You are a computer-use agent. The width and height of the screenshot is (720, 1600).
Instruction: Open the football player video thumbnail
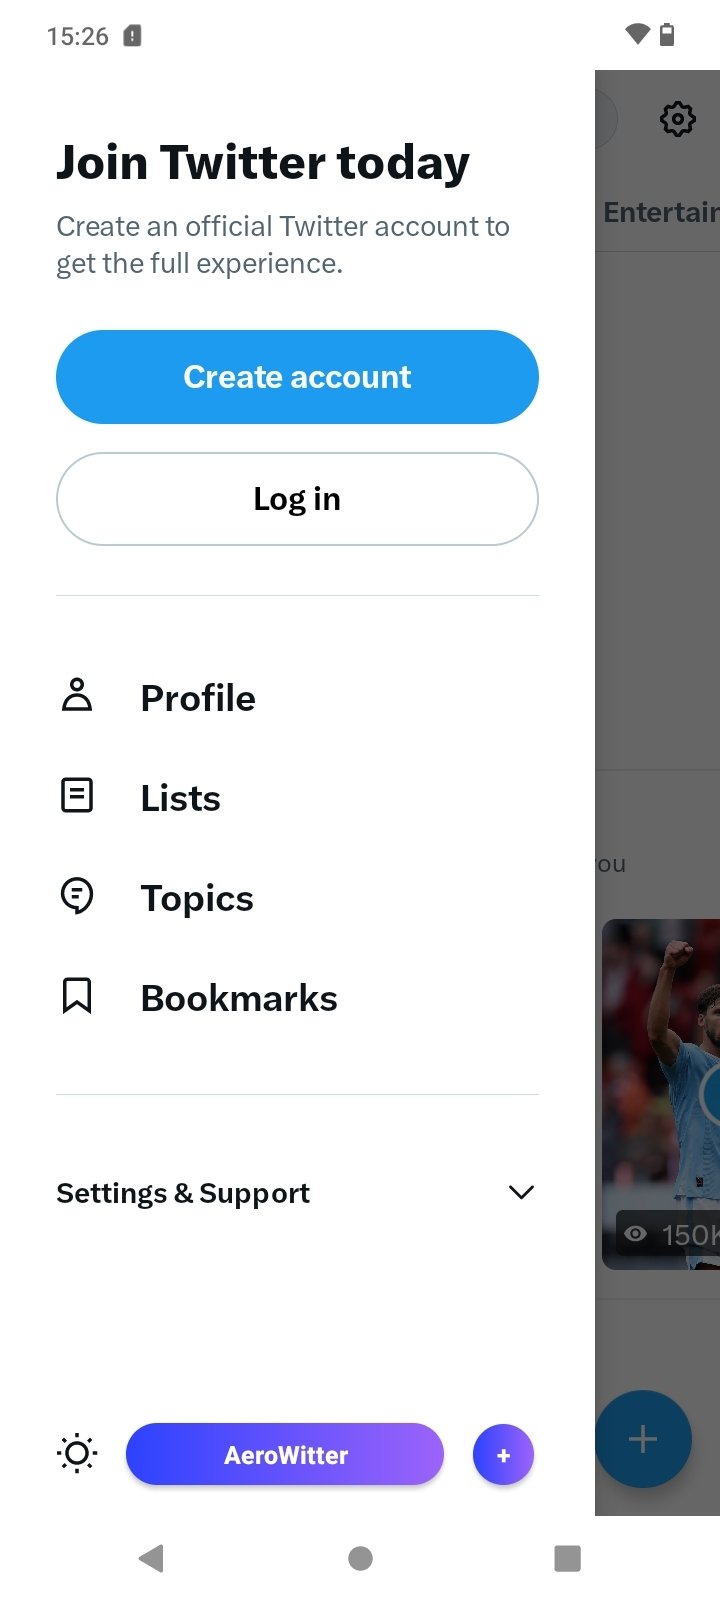(661, 1094)
